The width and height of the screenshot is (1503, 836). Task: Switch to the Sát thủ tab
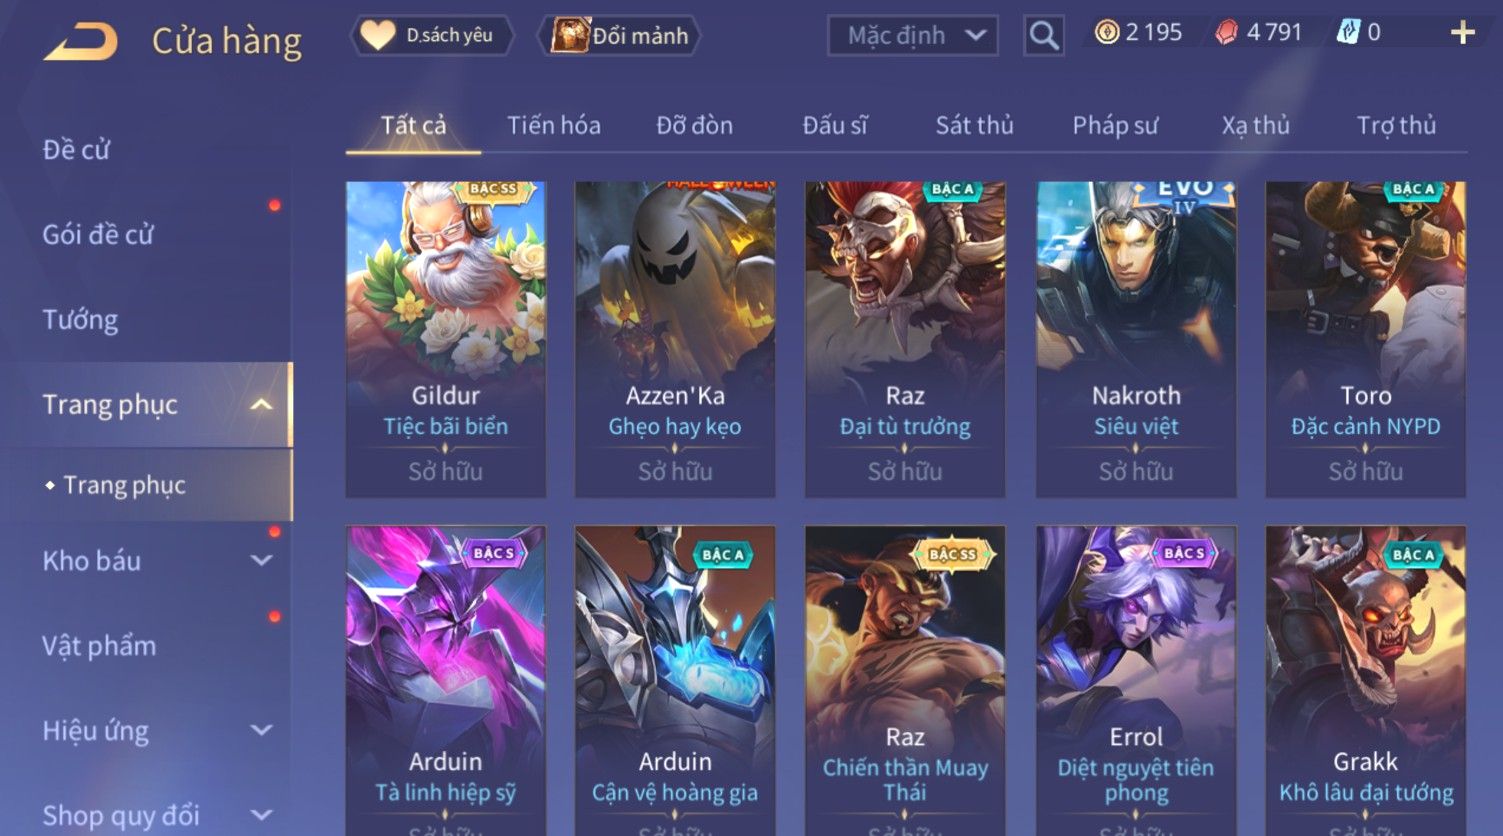pyautogui.click(x=974, y=125)
